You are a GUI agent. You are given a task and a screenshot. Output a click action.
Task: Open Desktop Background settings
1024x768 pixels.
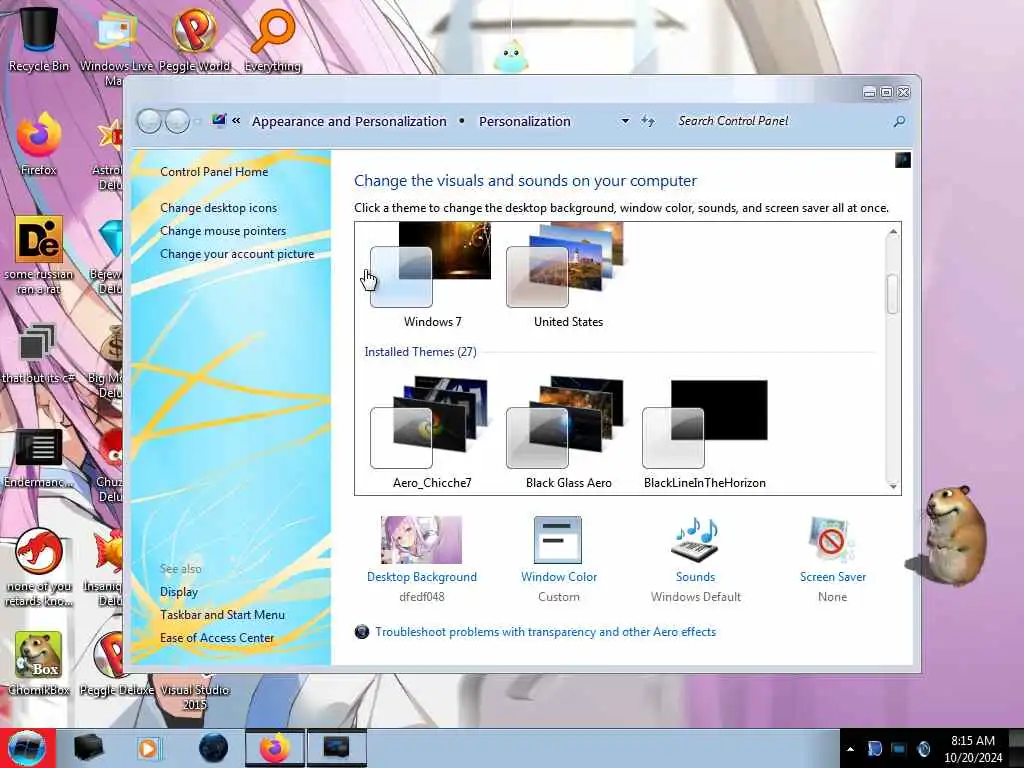click(422, 558)
